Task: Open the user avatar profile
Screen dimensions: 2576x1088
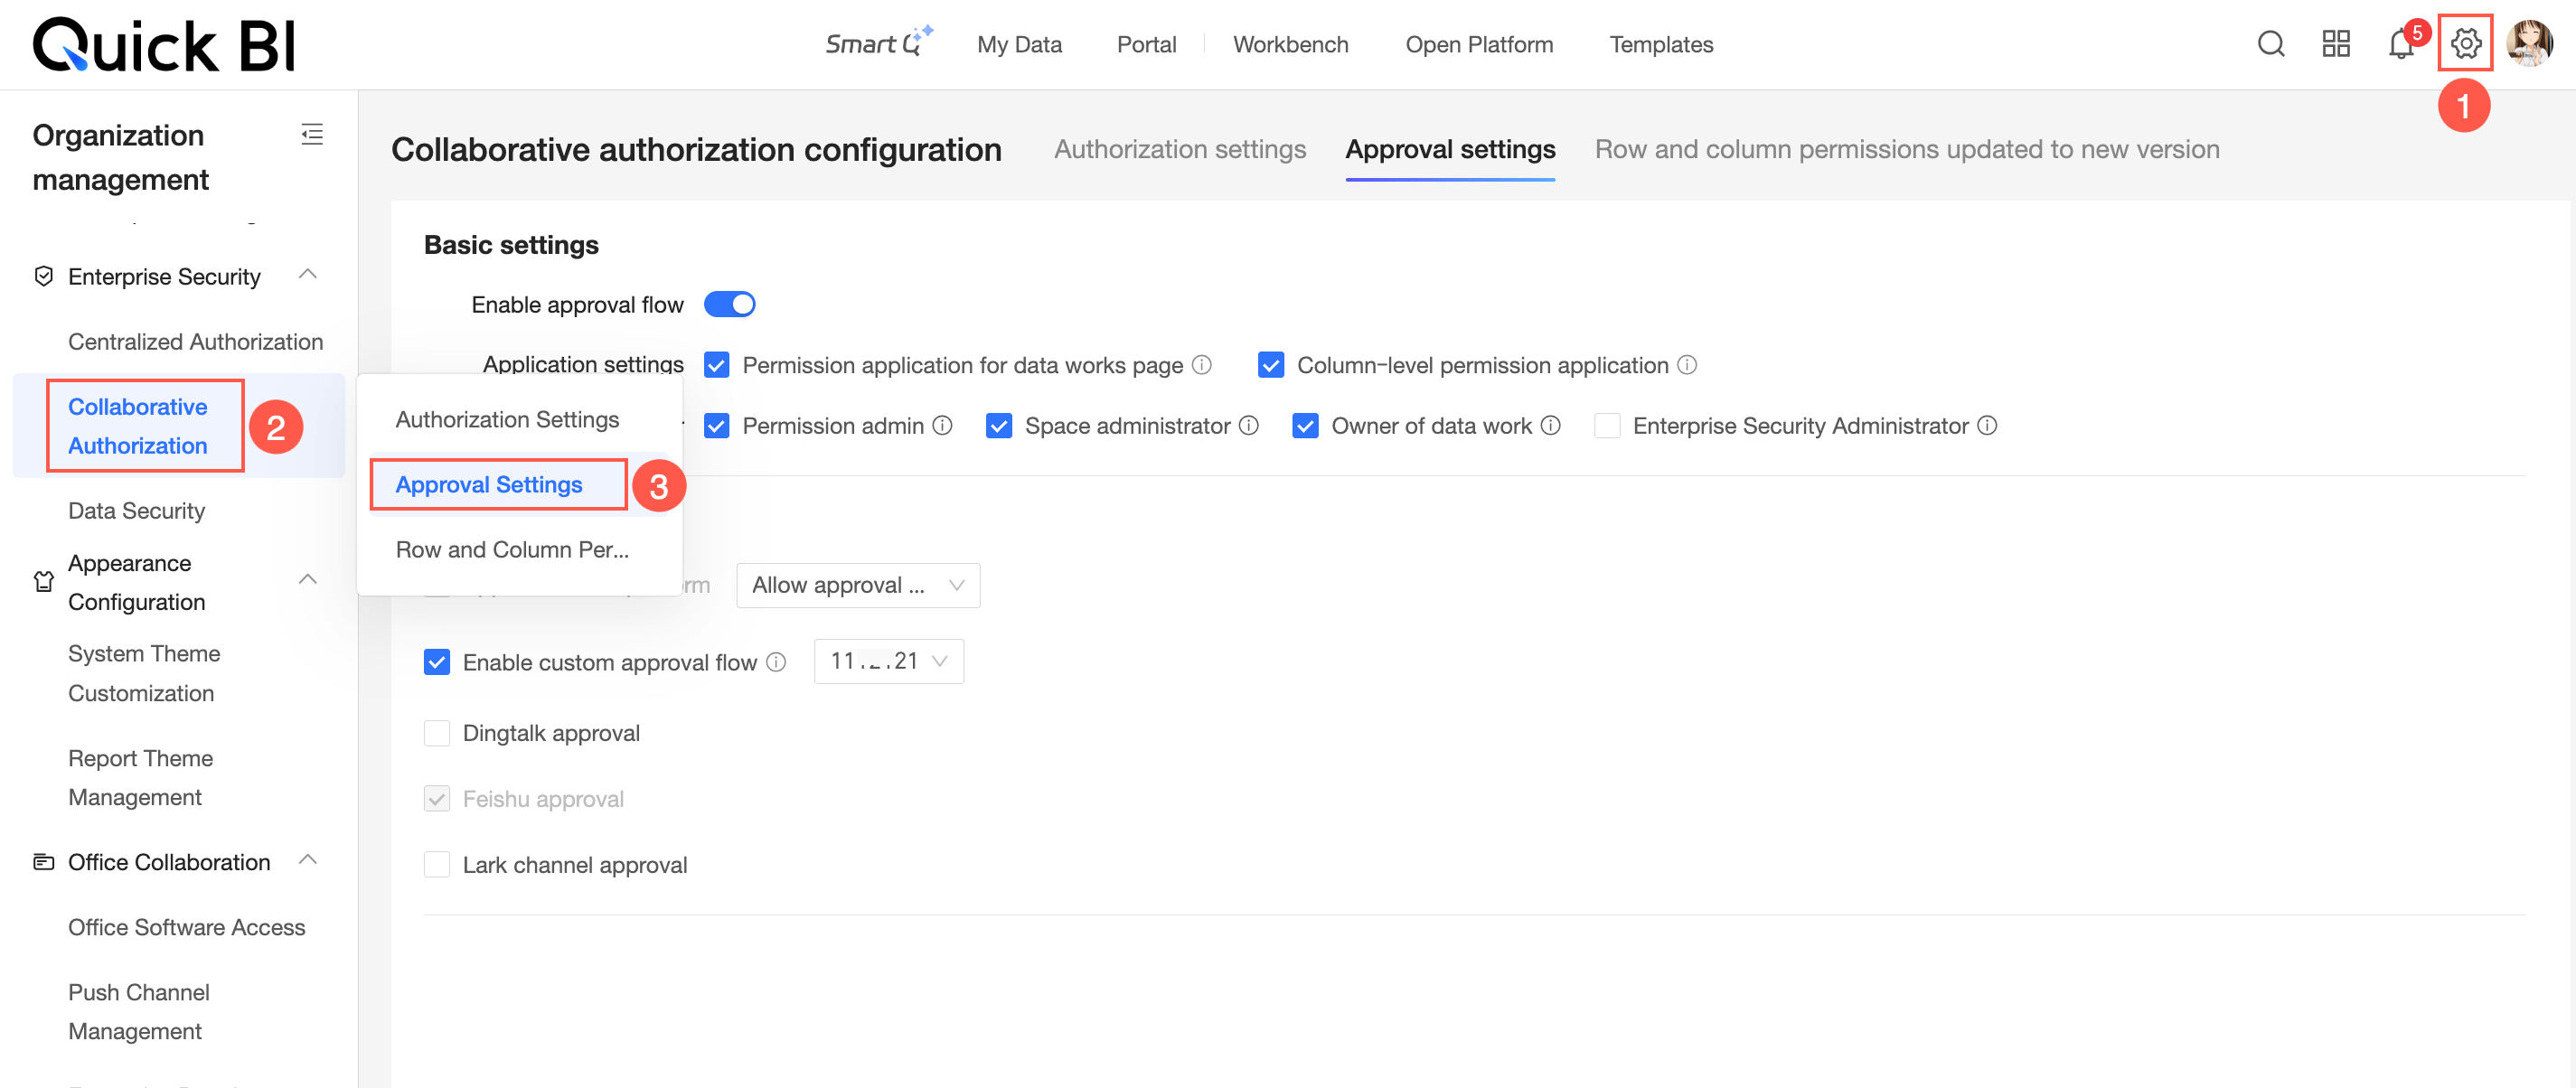Action: pyautogui.click(x=2529, y=44)
